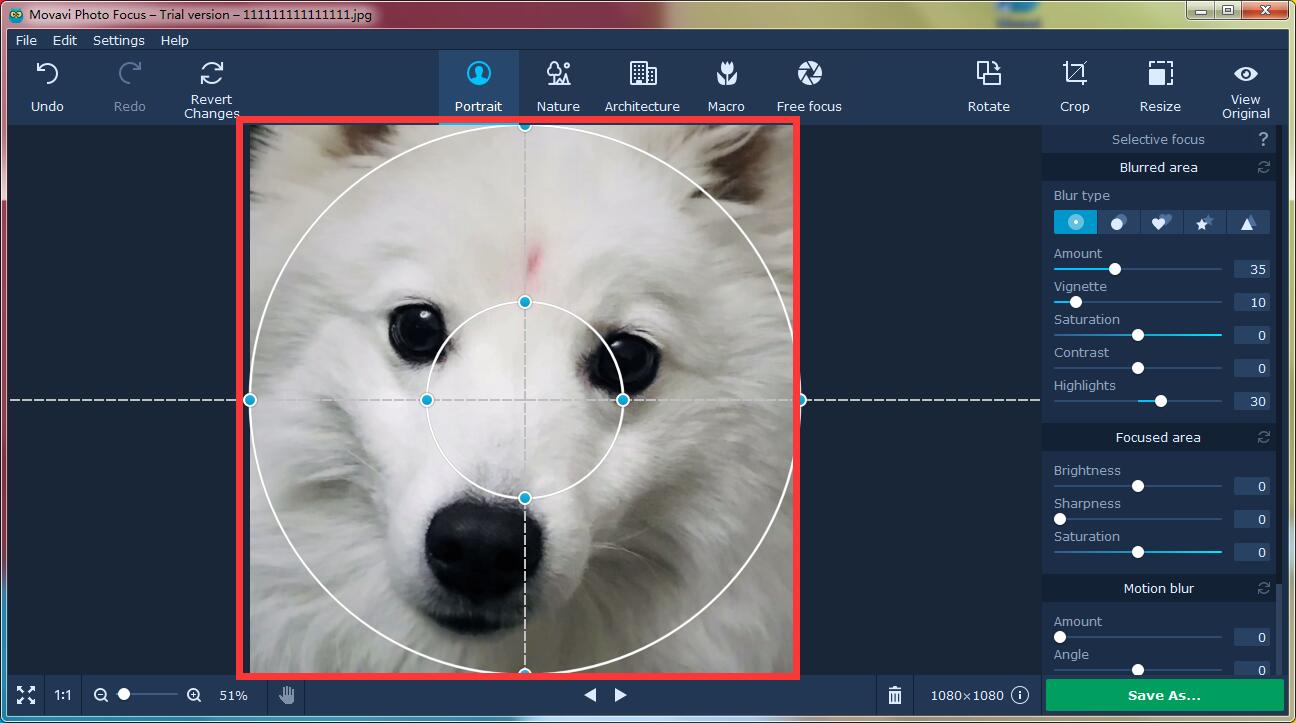The image size is (1296, 723).
Task: Click the Vignette value field 10
Action: (x=1251, y=302)
